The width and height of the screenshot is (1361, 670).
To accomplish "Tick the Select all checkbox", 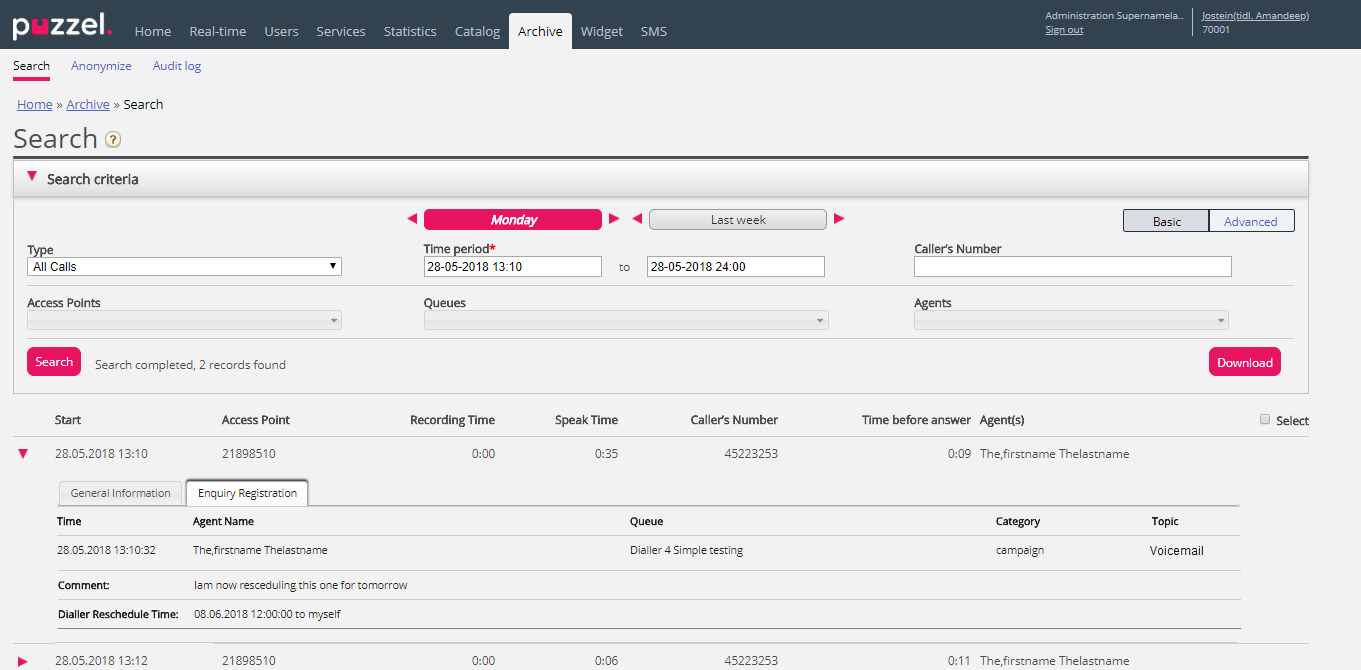I will [1265, 420].
